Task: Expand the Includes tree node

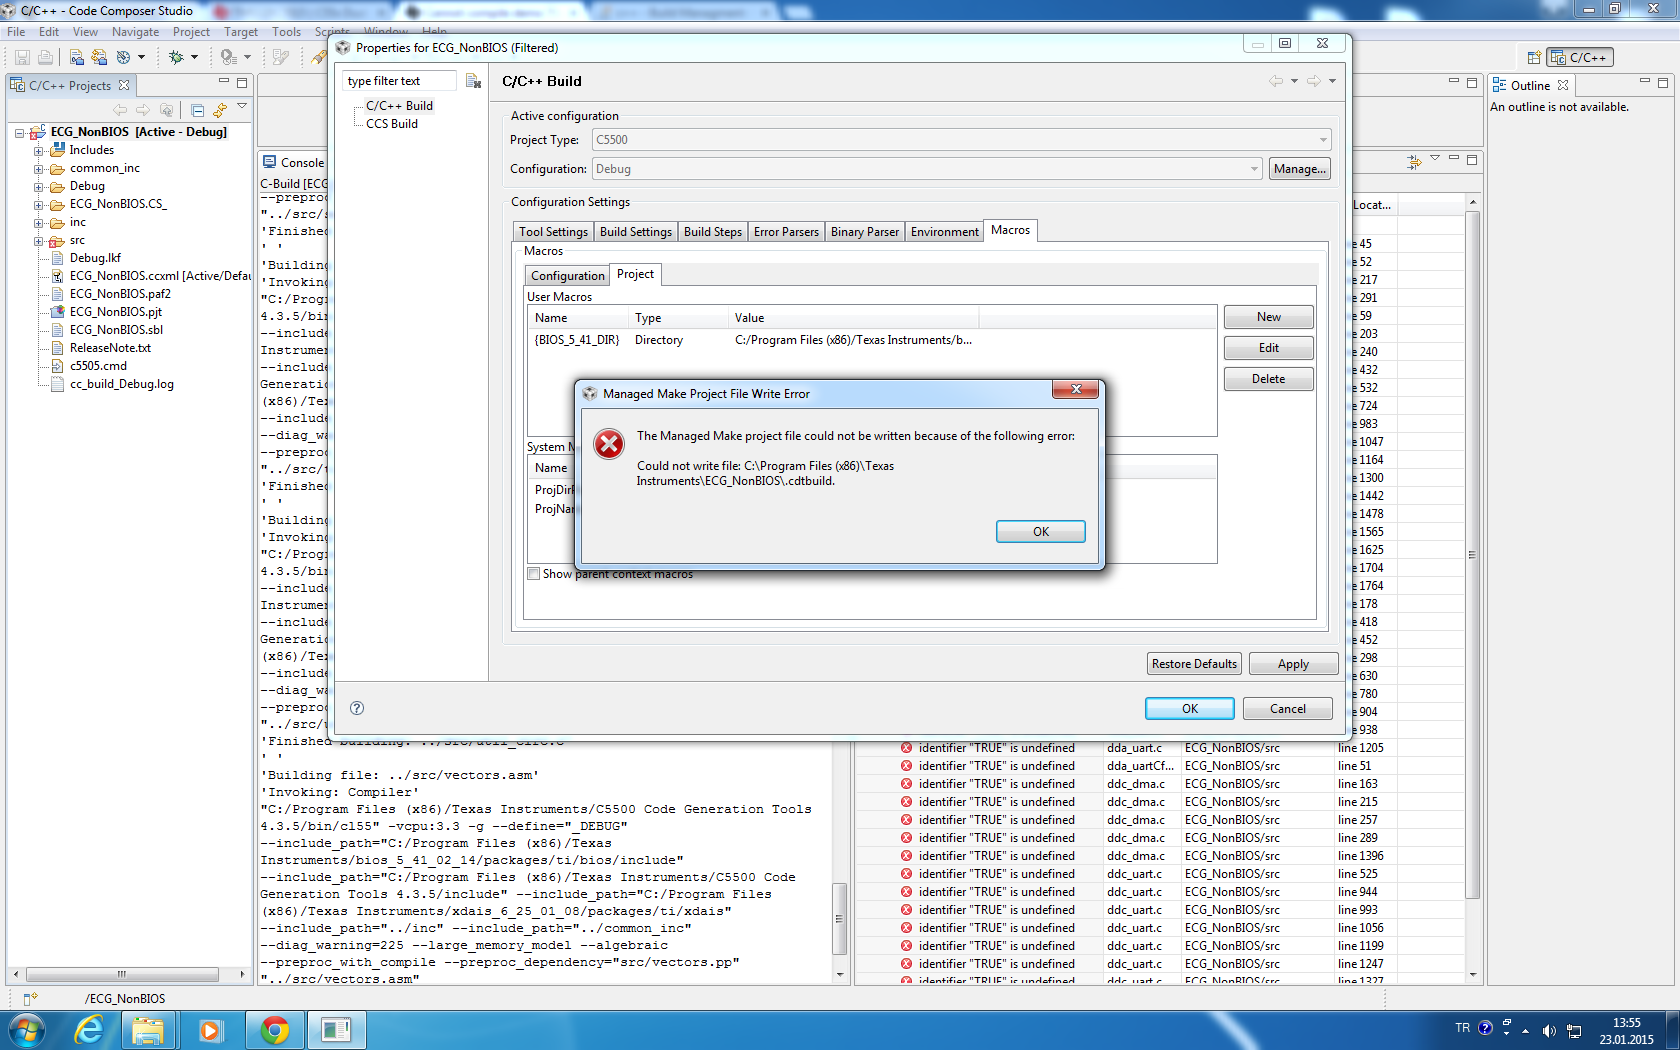Action: pos(38,150)
